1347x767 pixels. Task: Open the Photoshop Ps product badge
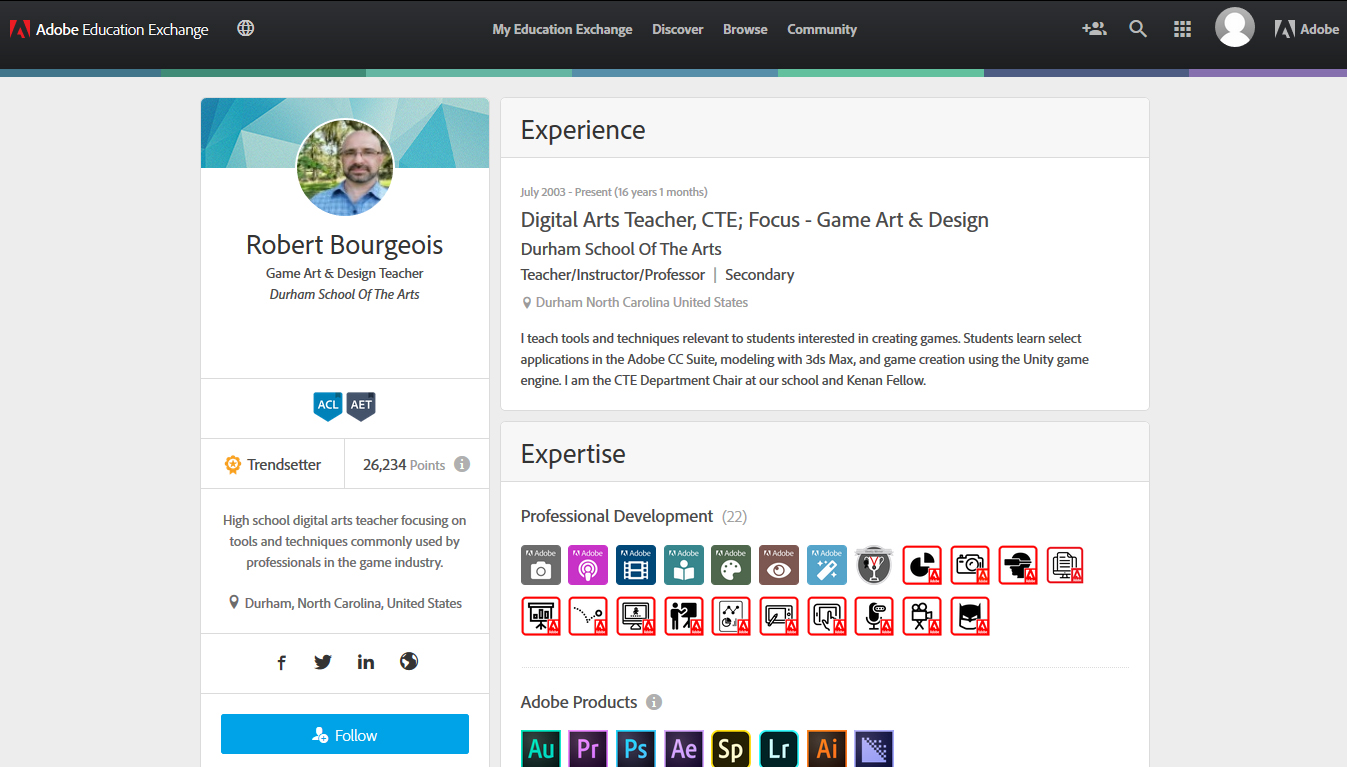pos(635,748)
